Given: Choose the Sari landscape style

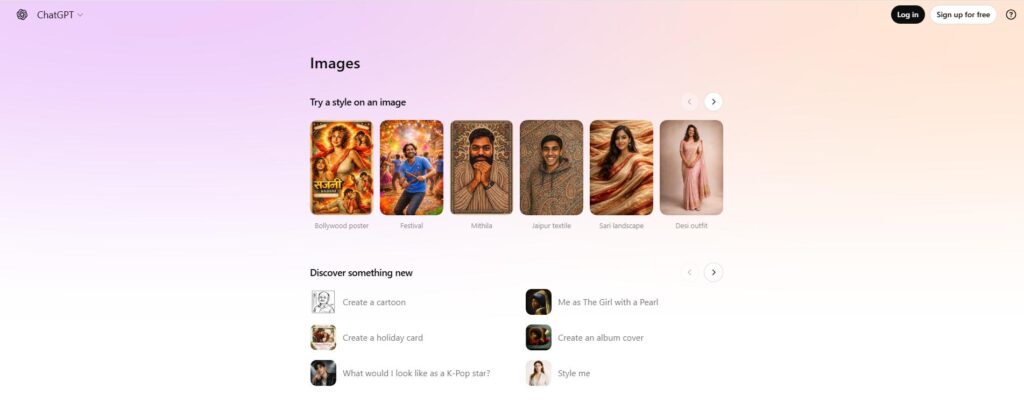Looking at the screenshot, I should pyautogui.click(x=621, y=167).
